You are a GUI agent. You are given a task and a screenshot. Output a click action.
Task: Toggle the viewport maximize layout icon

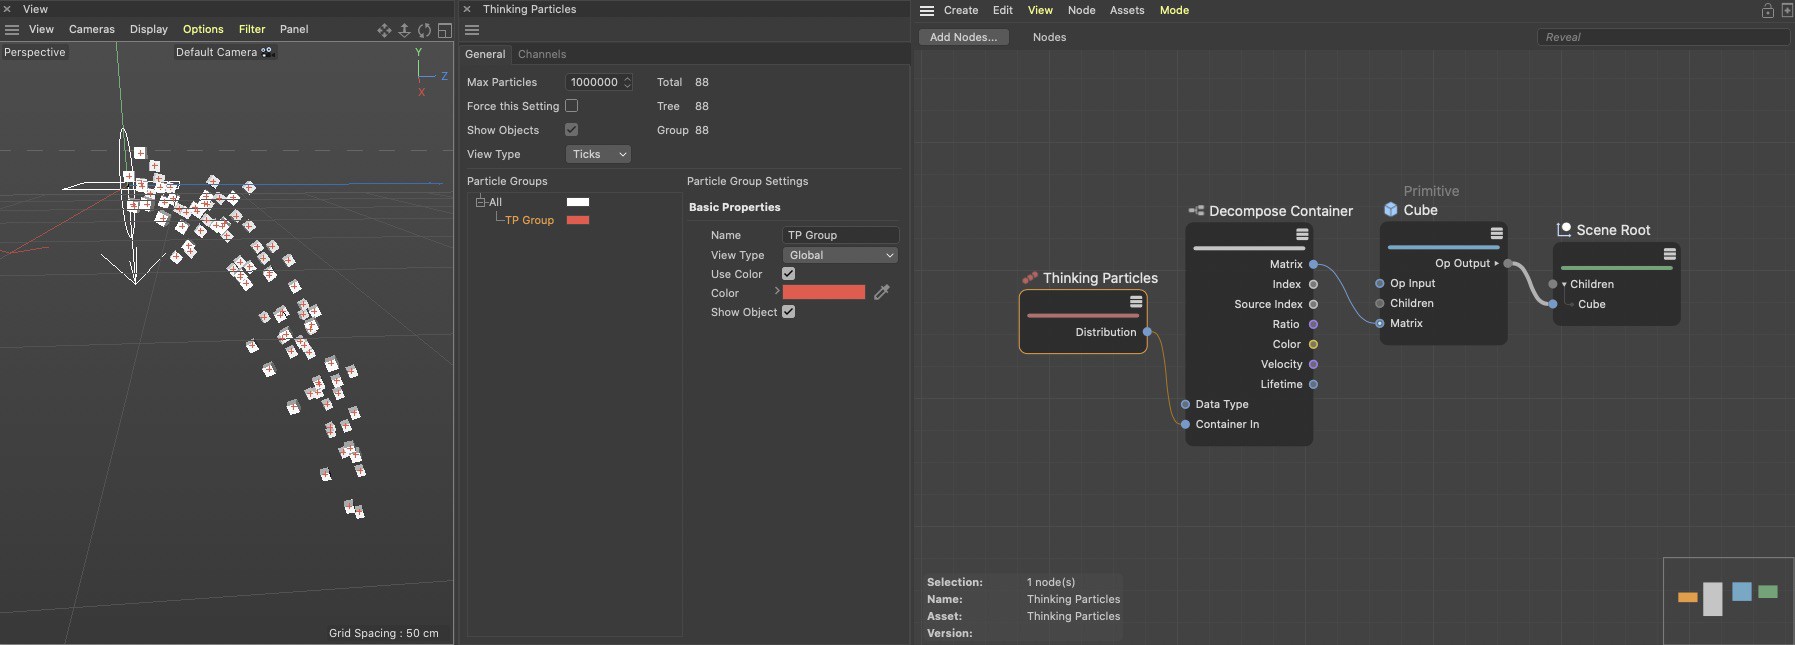(445, 30)
